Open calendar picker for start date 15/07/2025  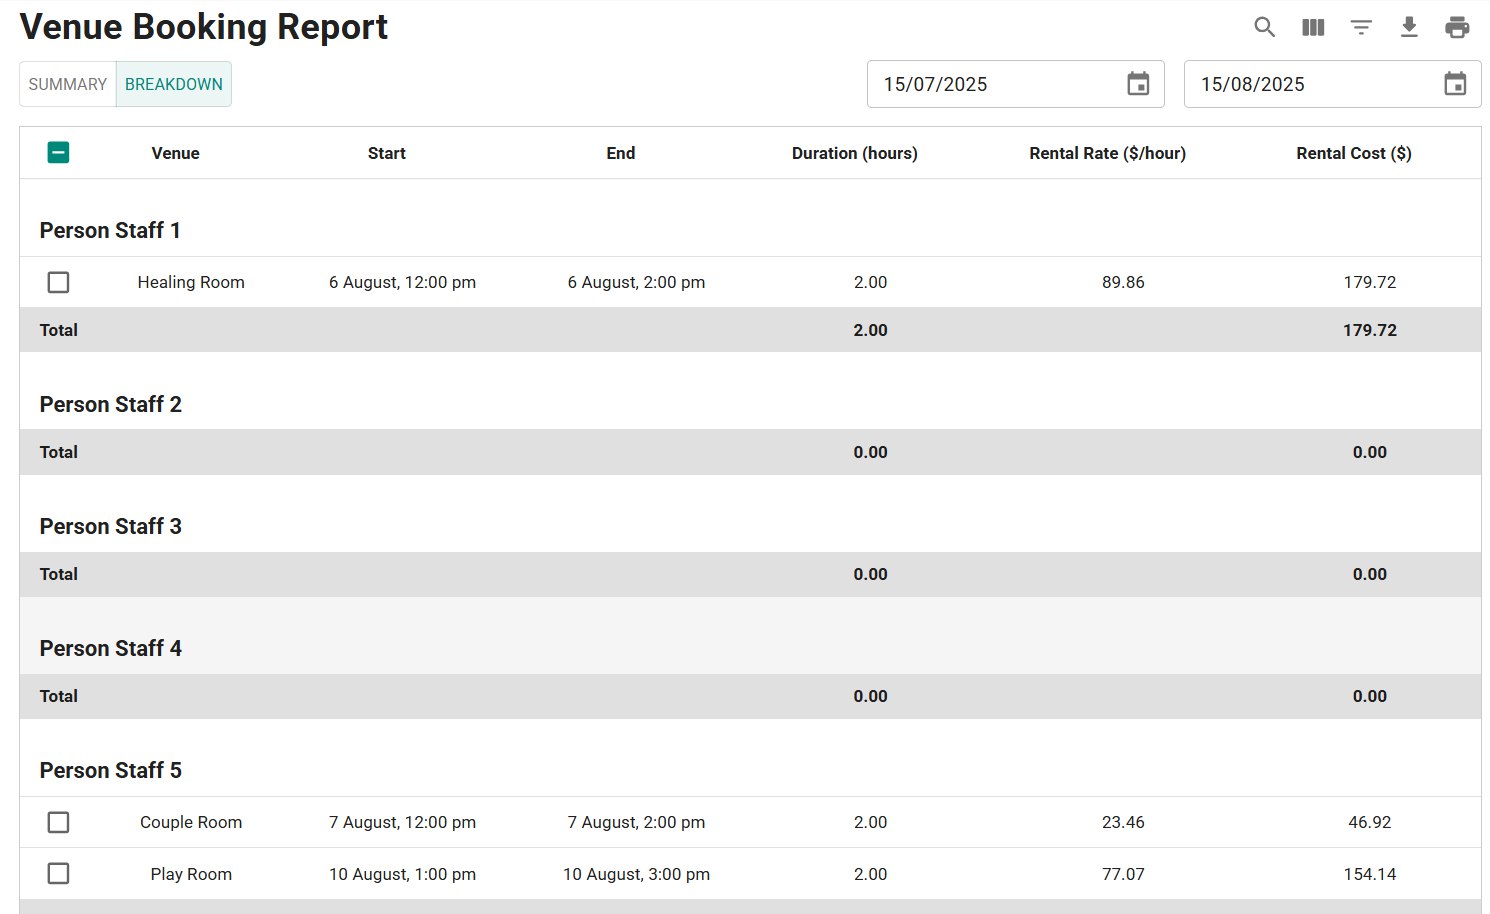[1138, 84]
